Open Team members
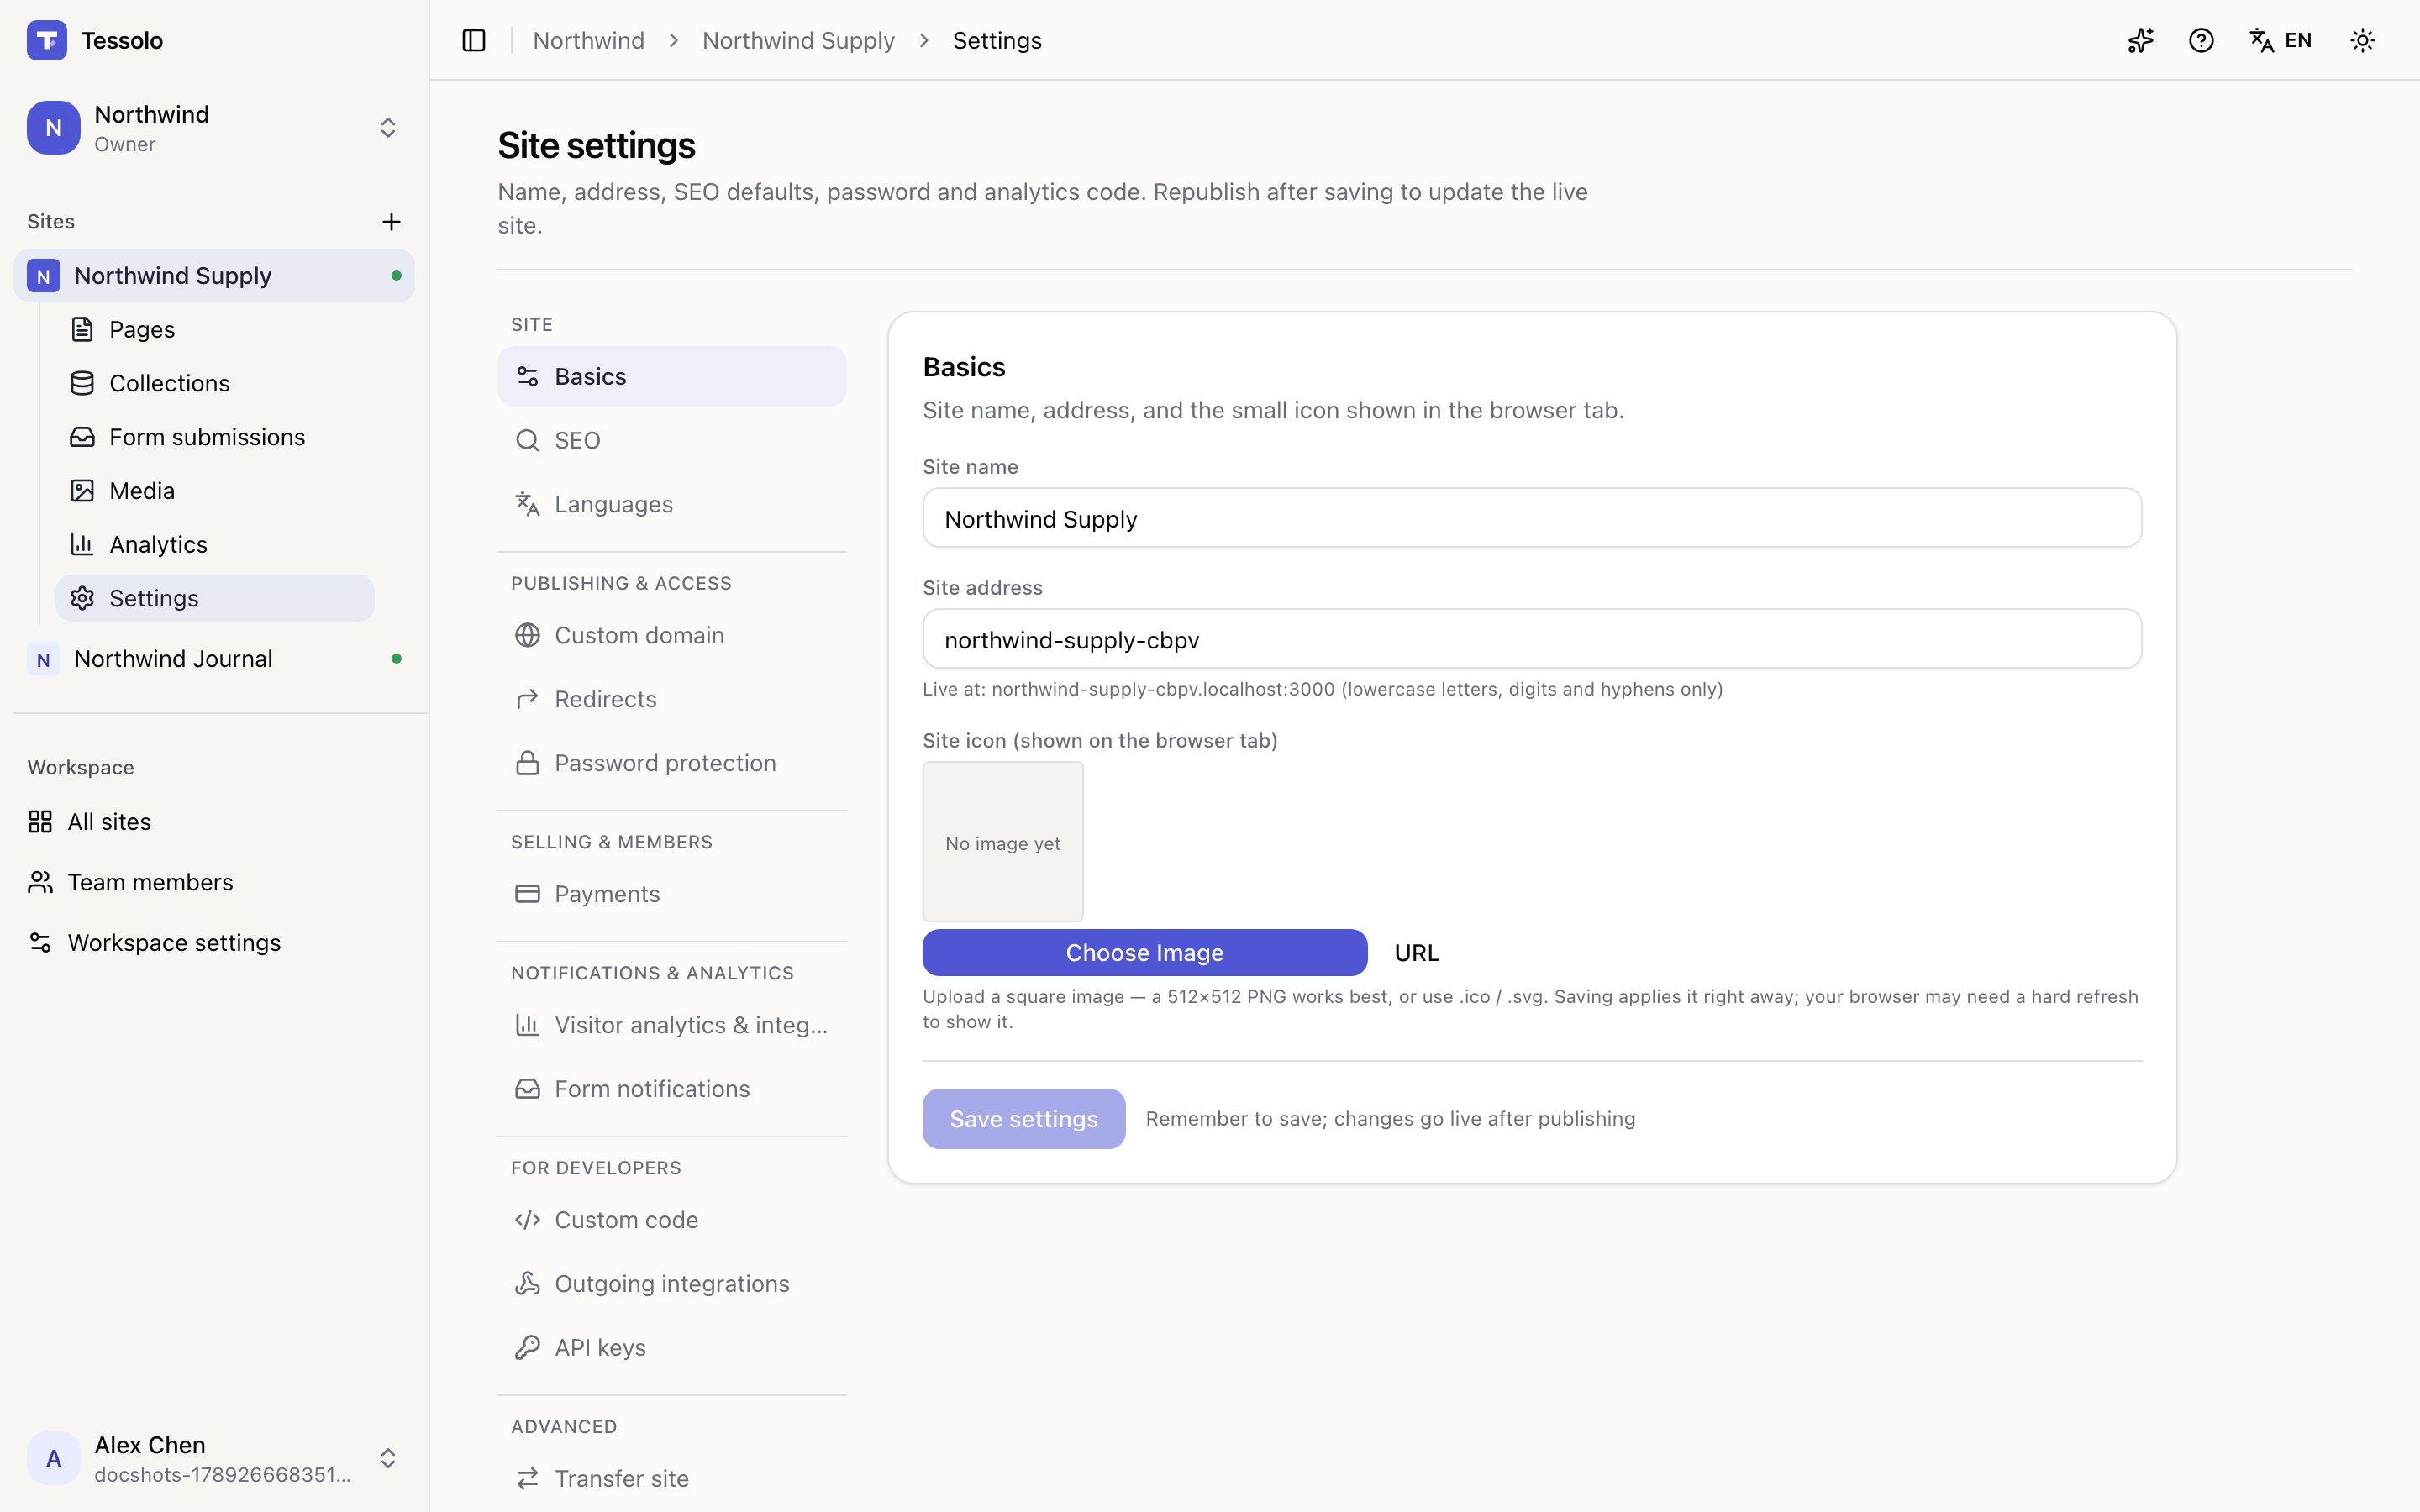This screenshot has width=2420, height=1512. tap(214, 882)
